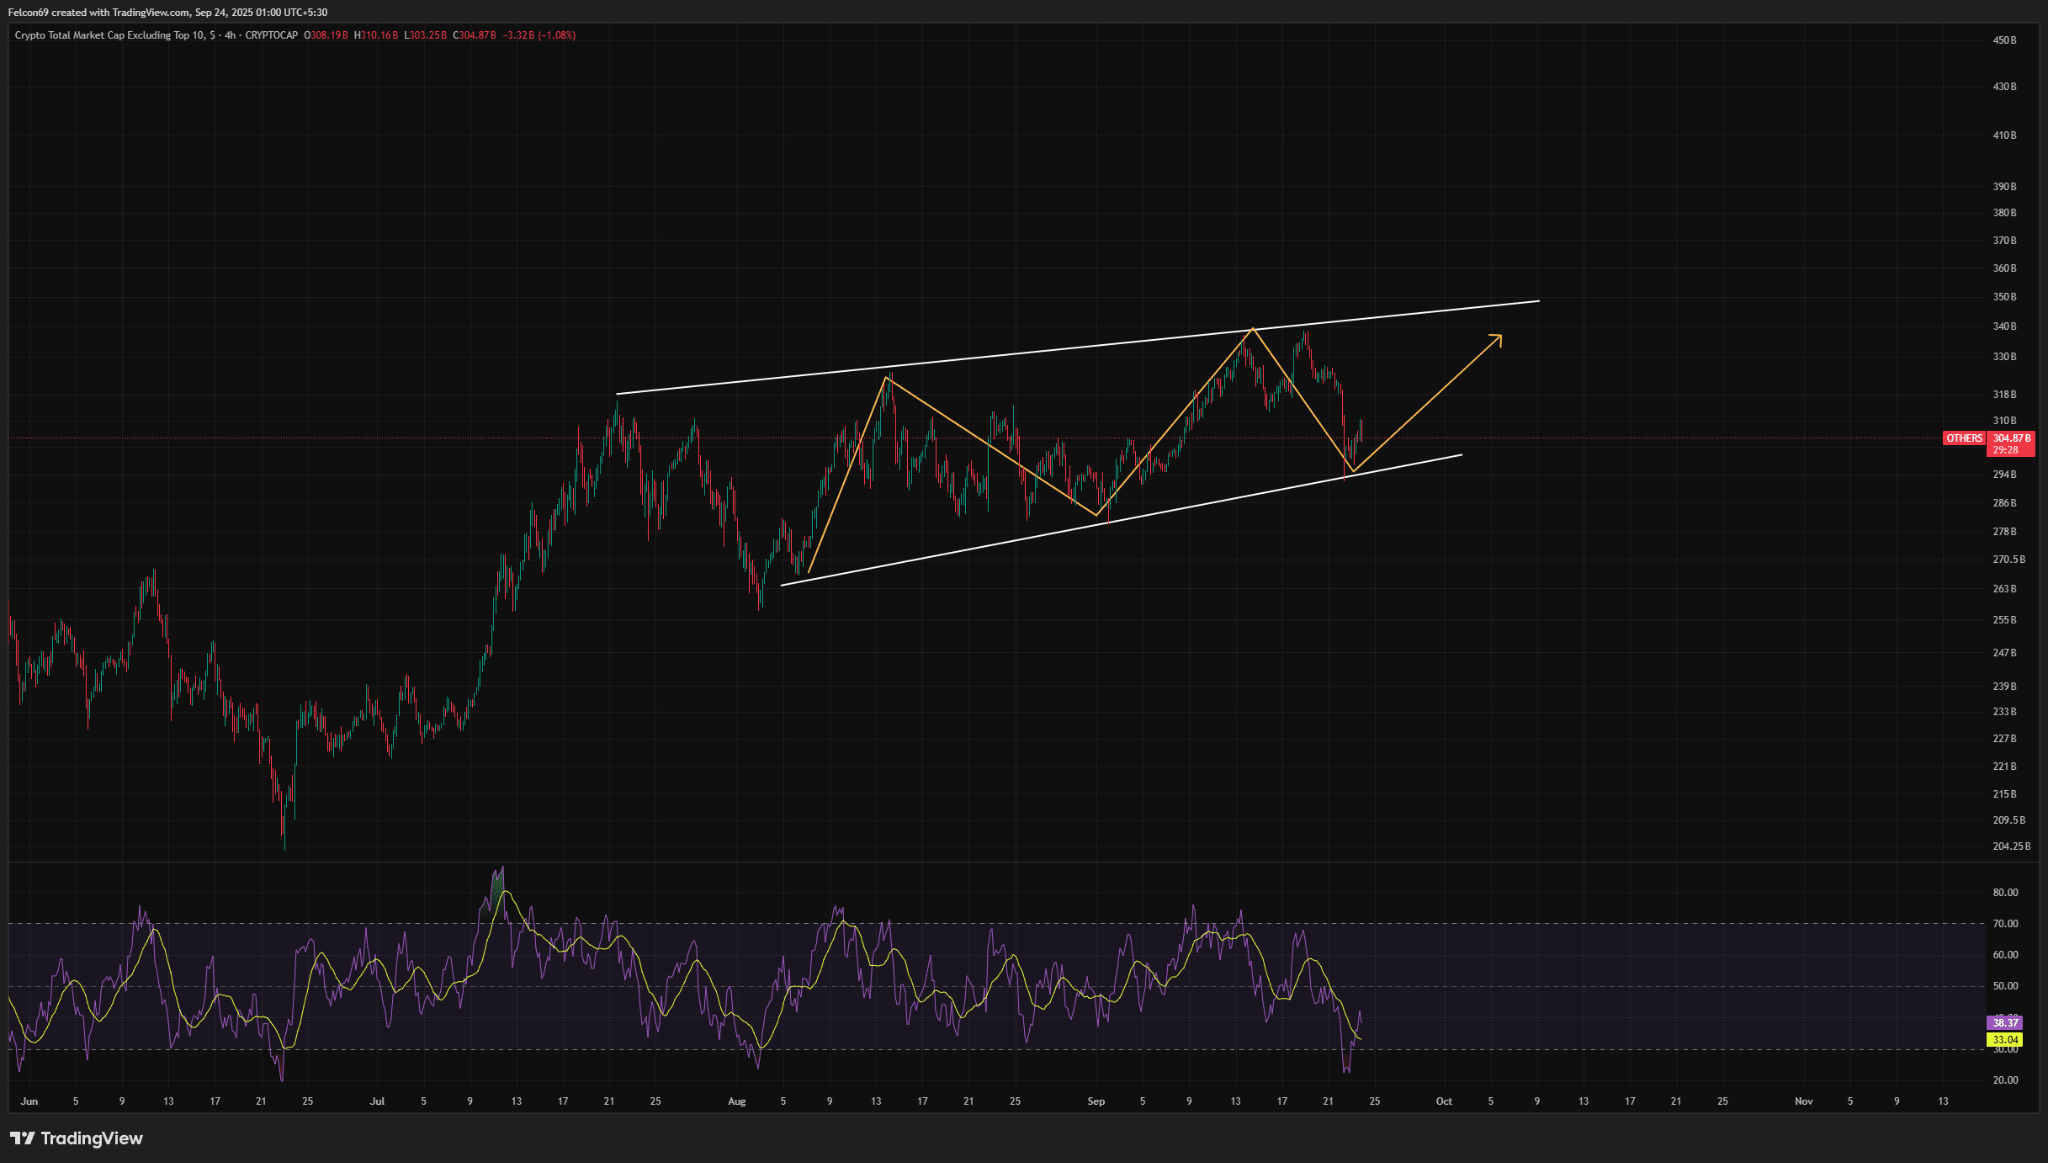2048x1163 pixels.
Task: Click the red OTHERS symbol tag
Action: click(x=1964, y=438)
